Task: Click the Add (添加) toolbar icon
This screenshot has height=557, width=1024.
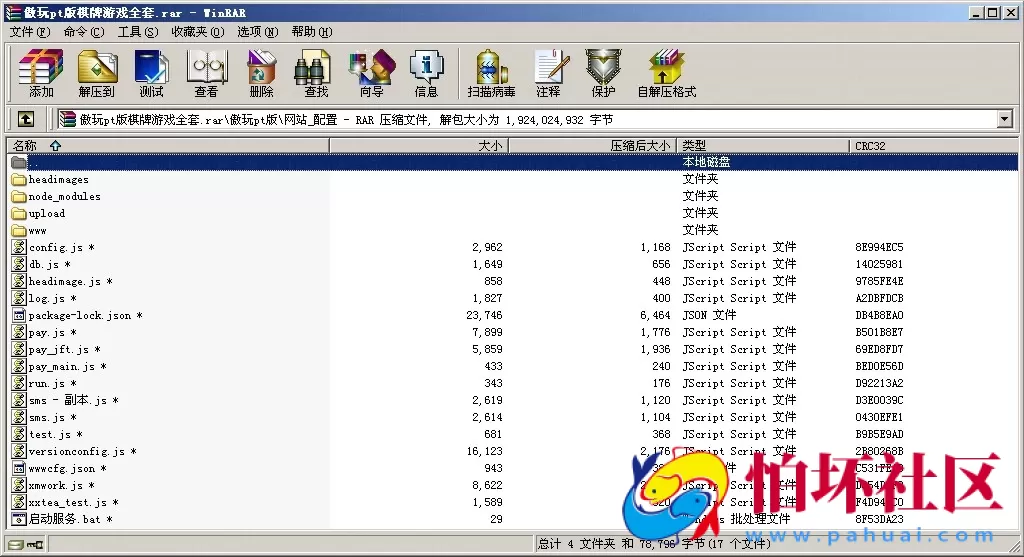Action: tap(41, 73)
